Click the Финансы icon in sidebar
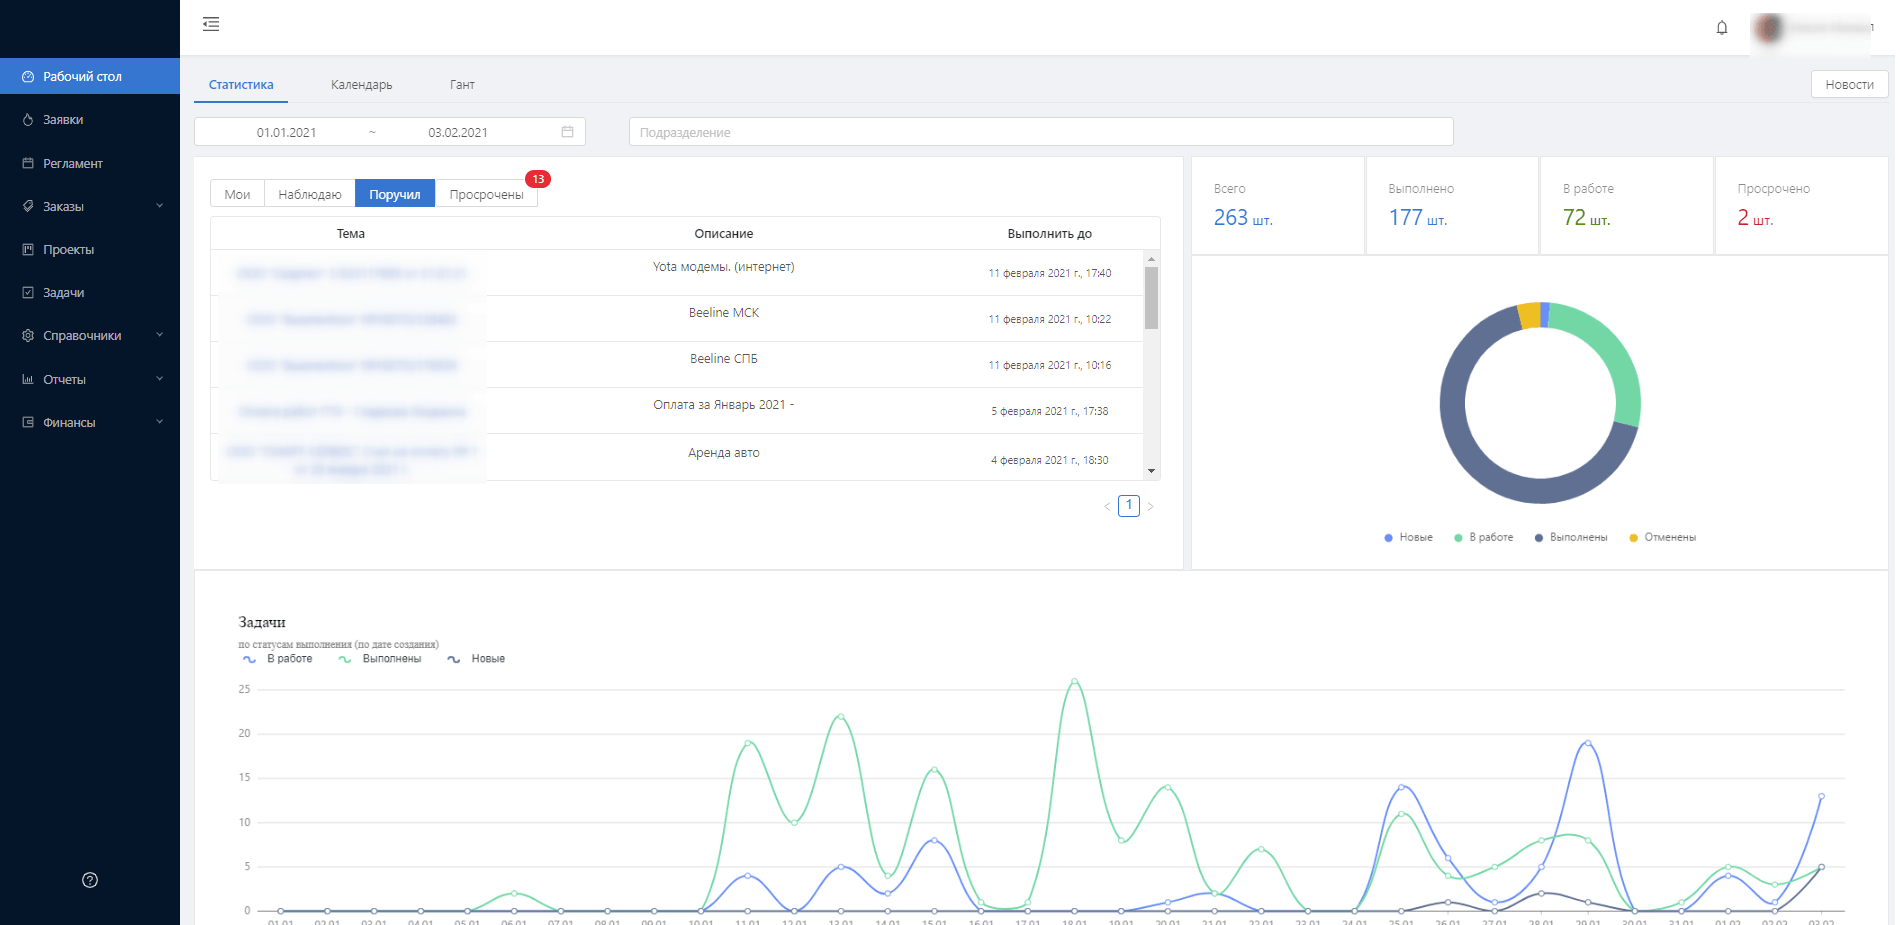 [x=28, y=422]
